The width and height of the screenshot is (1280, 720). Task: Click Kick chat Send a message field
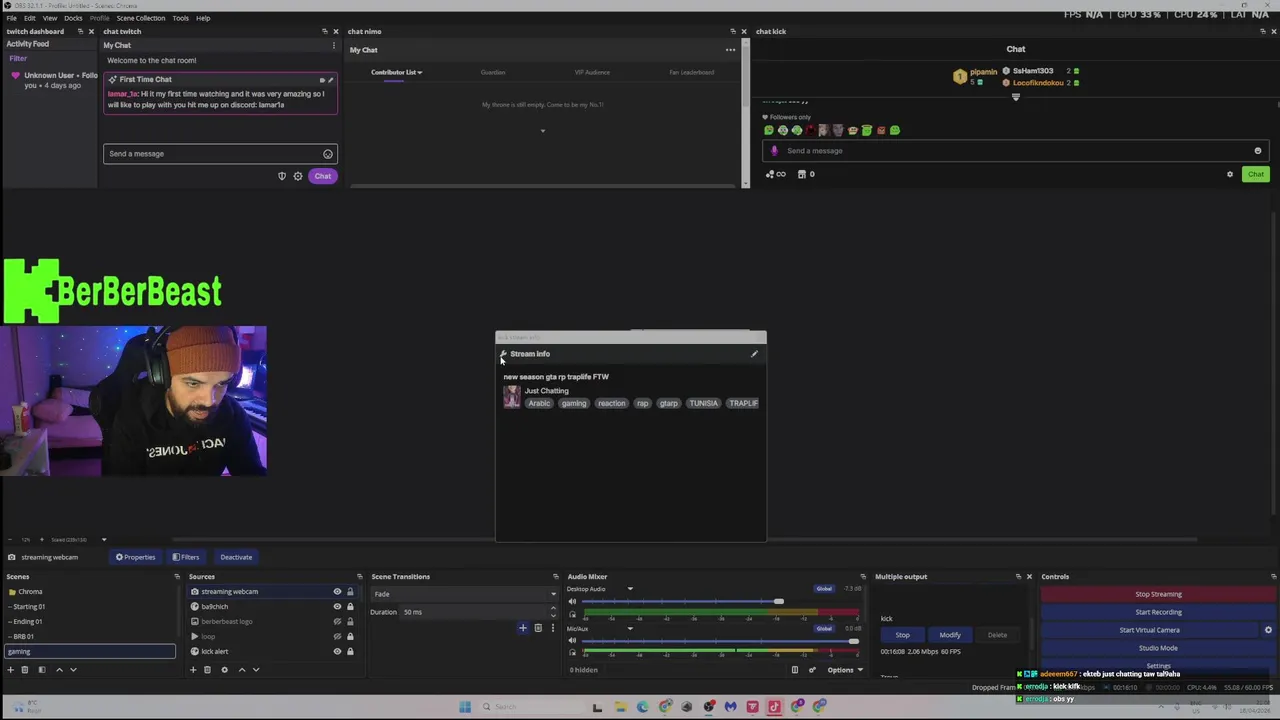pyautogui.click(x=1016, y=151)
